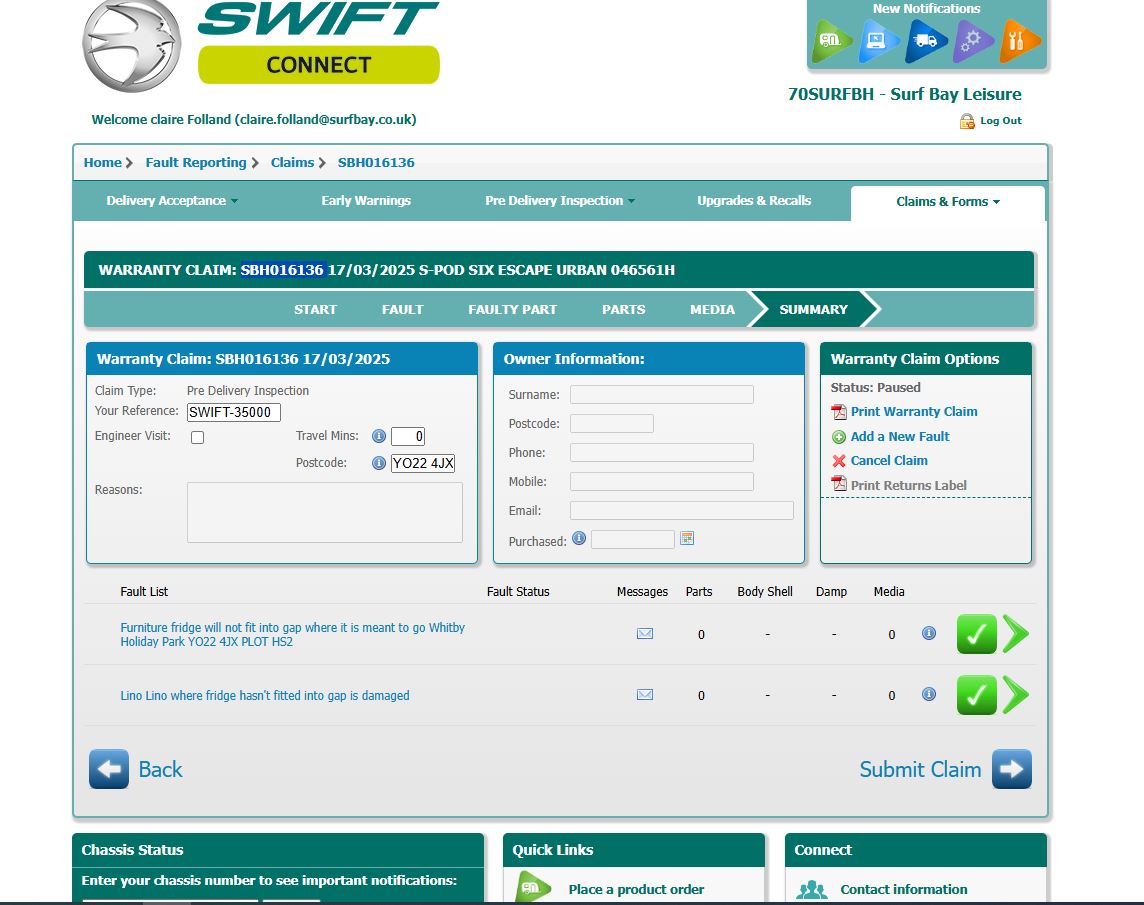The height and width of the screenshot is (905, 1144).
Task: Click the Your Reference input field
Action: pyautogui.click(x=233, y=412)
